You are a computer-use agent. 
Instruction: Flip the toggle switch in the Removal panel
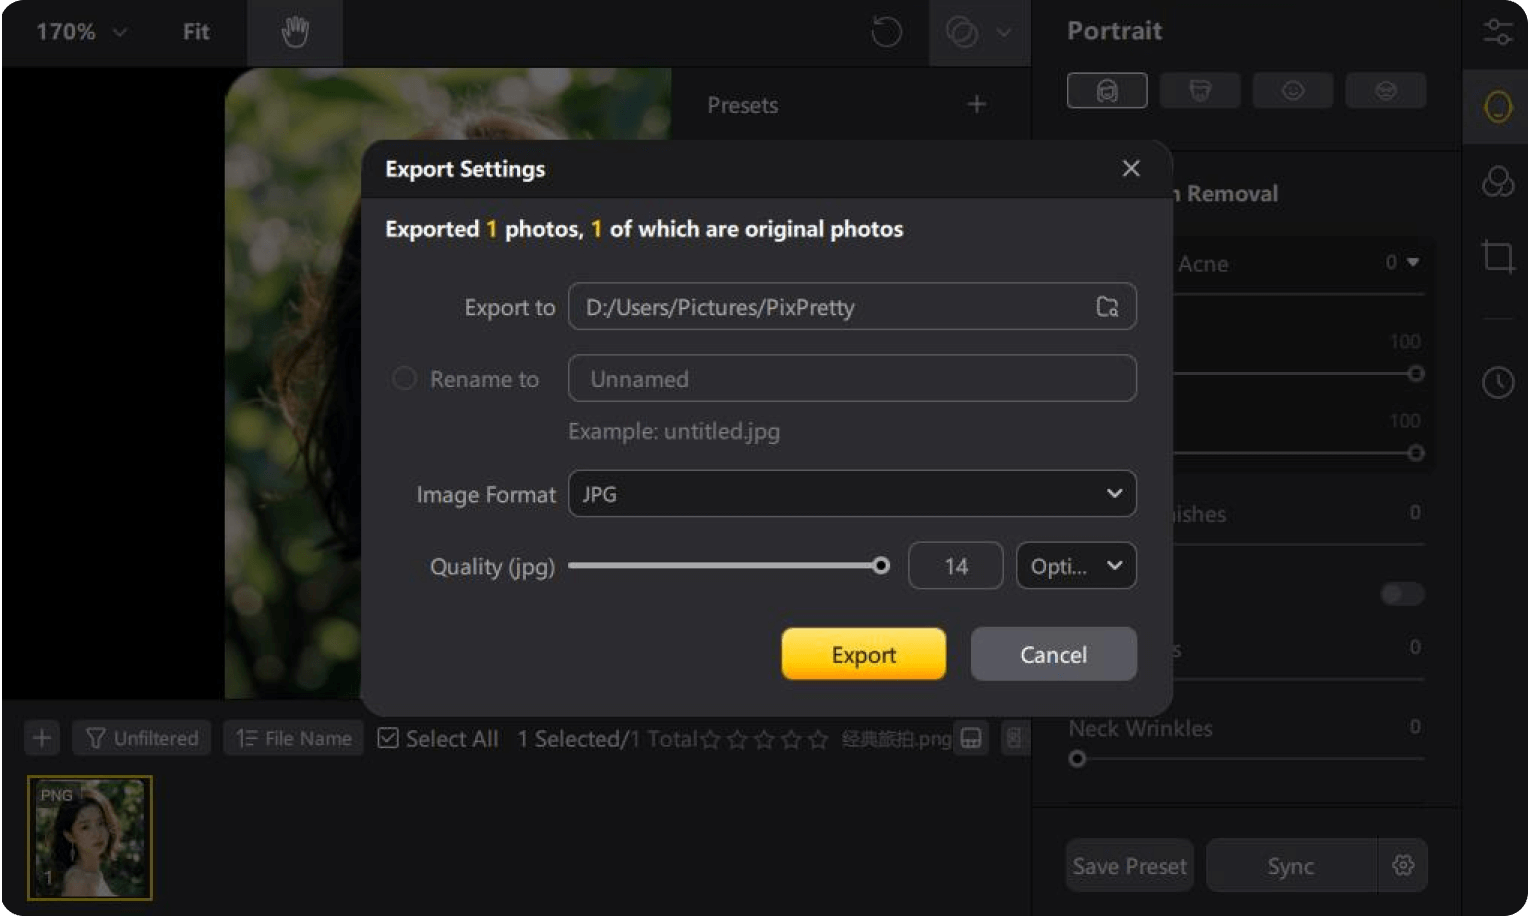(x=1402, y=594)
